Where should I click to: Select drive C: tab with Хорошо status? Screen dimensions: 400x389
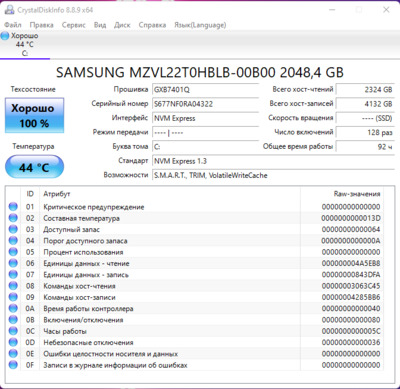pos(25,44)
